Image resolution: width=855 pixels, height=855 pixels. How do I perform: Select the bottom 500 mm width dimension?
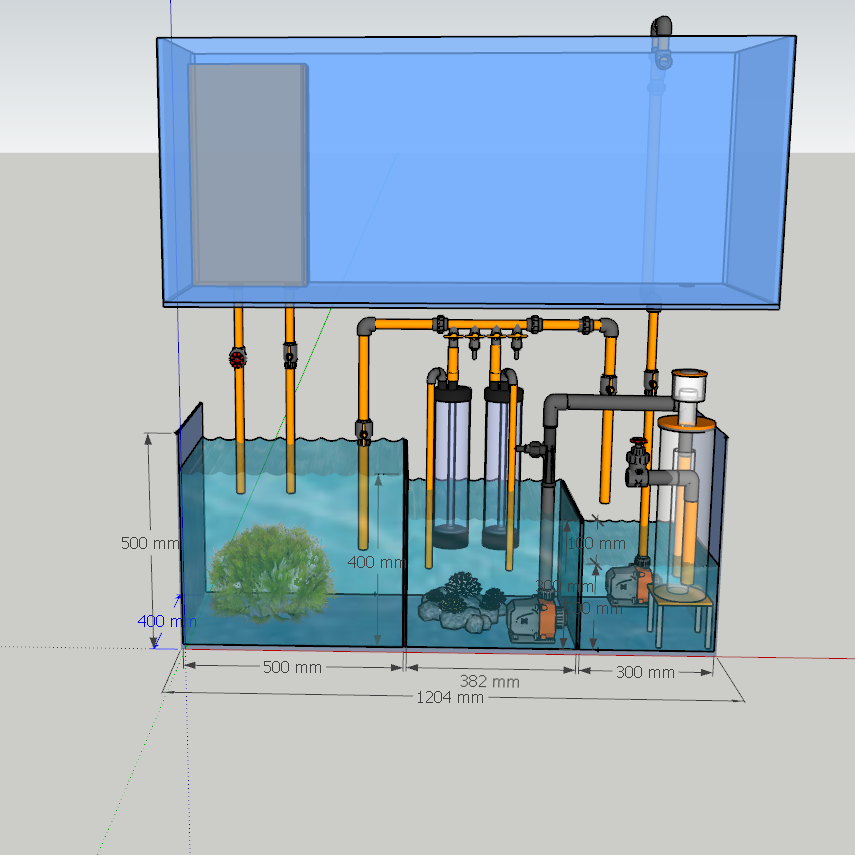tap(292, 667)
